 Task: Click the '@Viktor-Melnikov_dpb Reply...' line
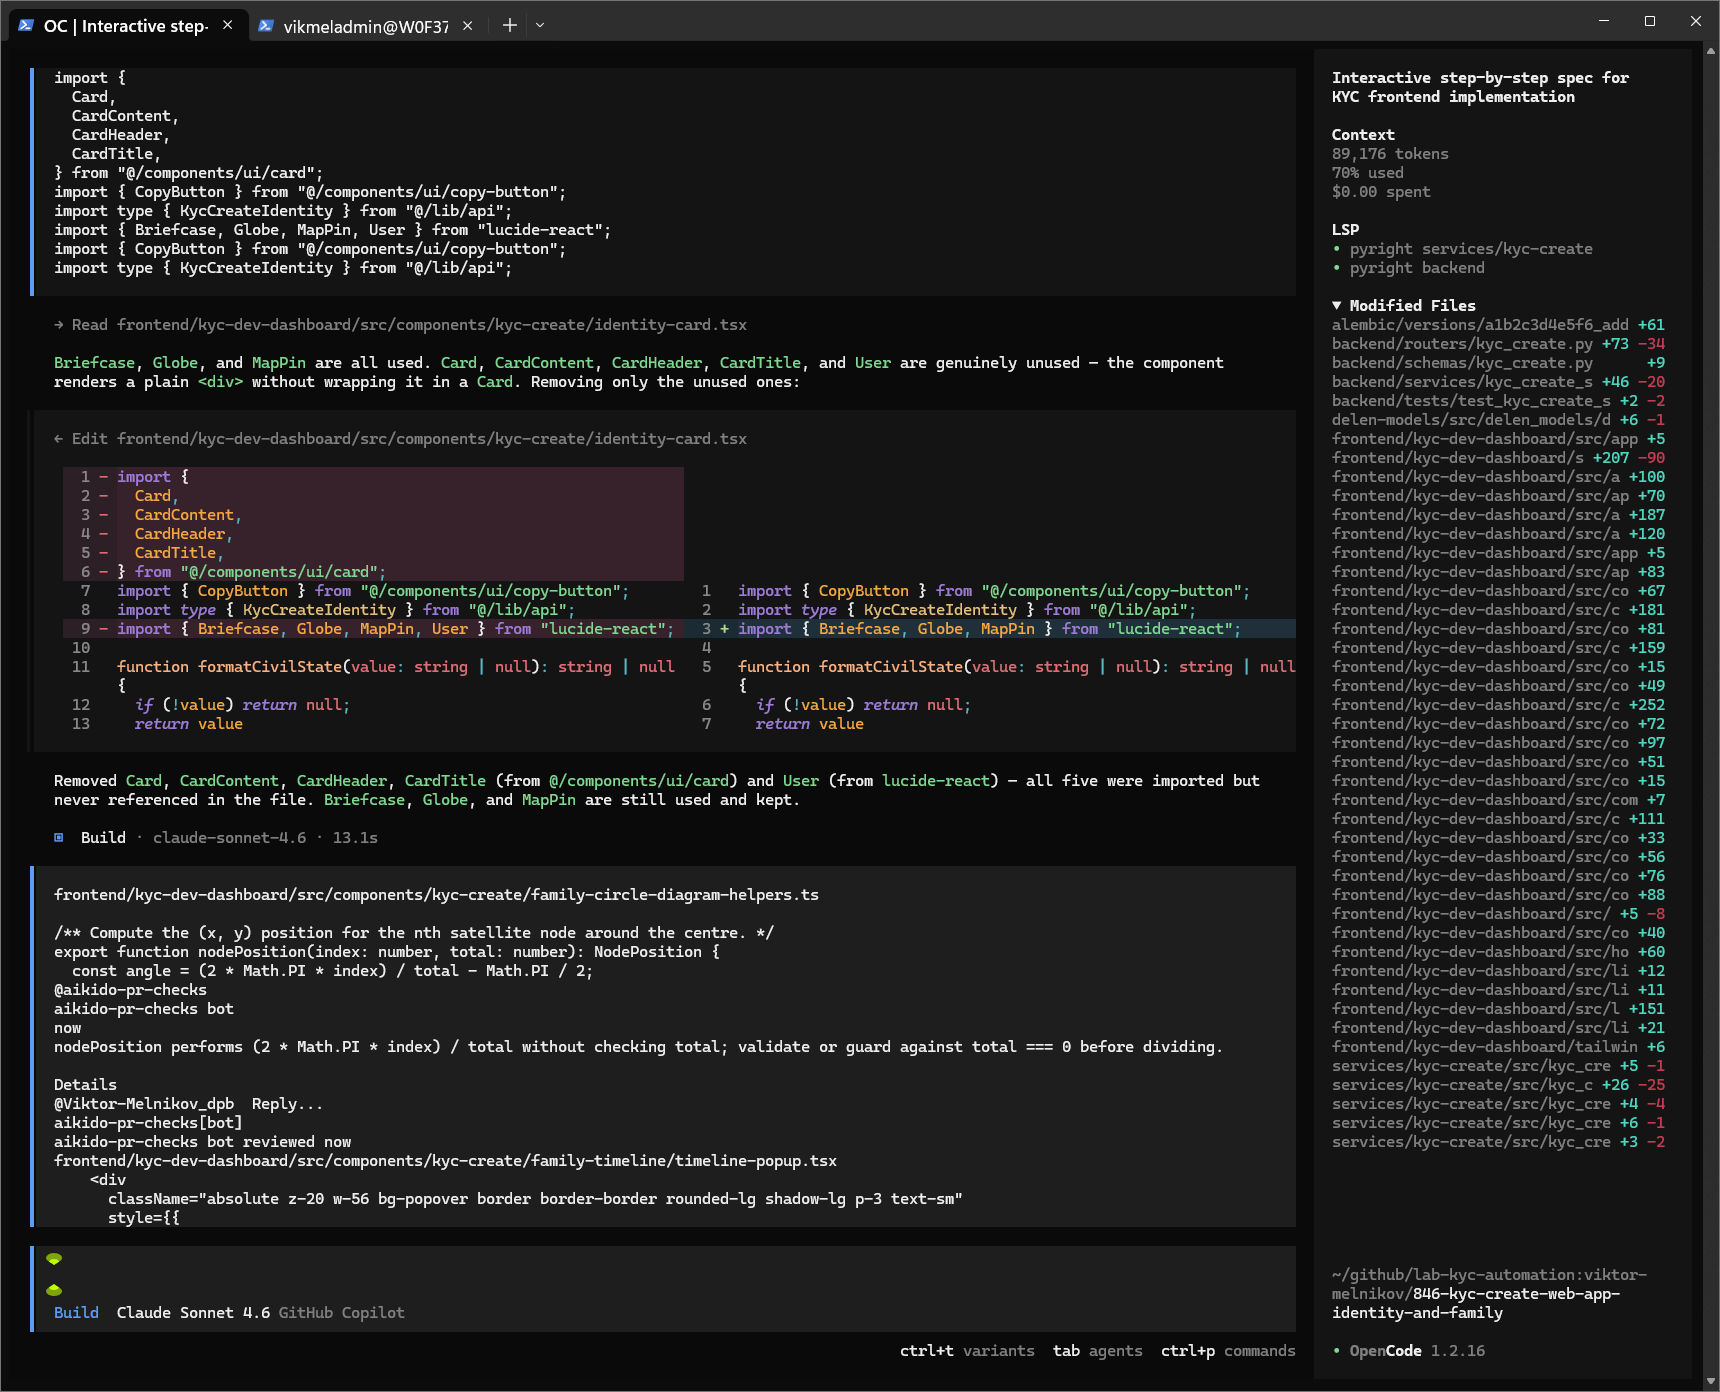[x=188, y=1104]
